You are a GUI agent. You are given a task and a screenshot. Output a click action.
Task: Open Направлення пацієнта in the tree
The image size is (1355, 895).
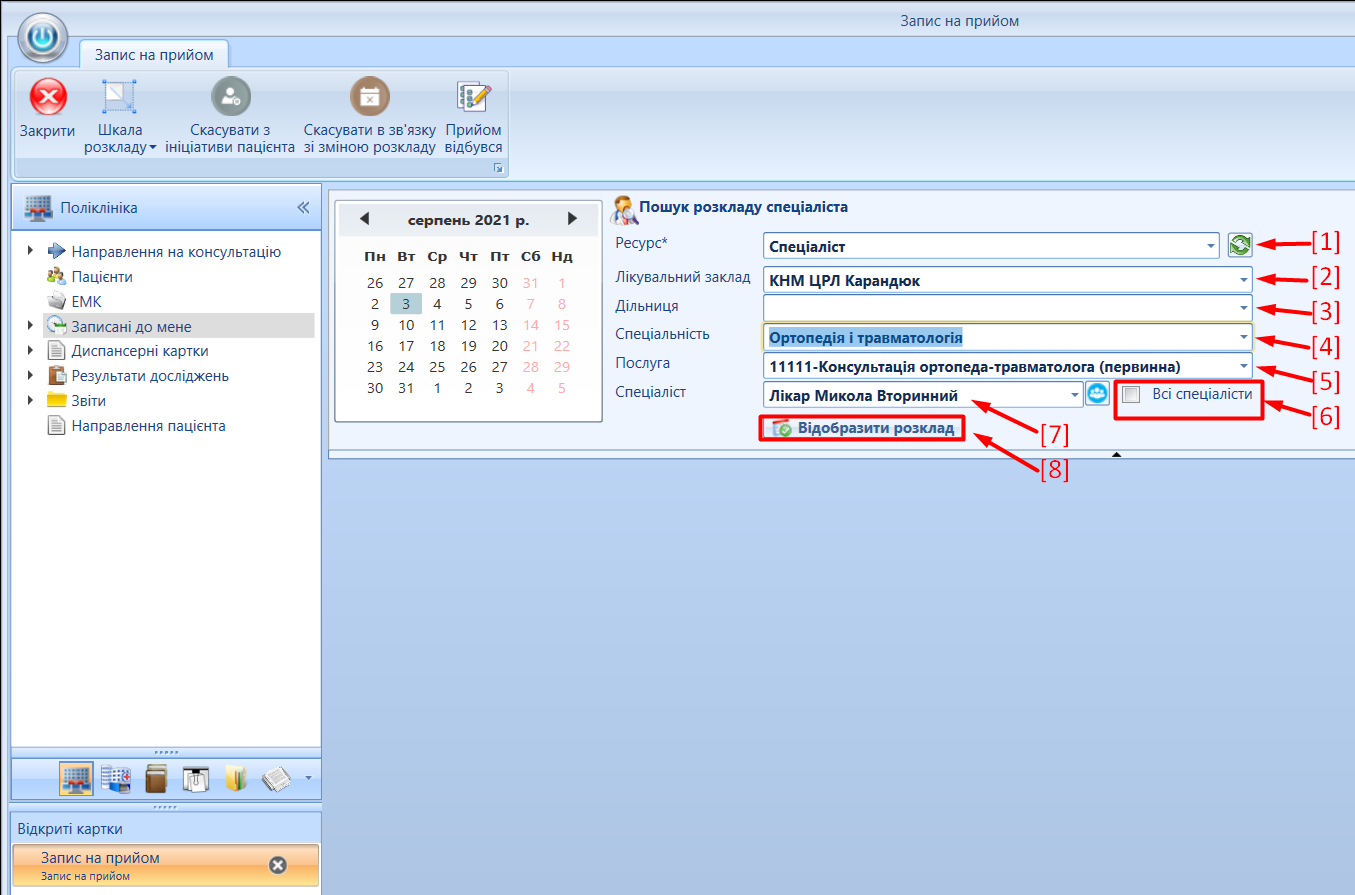(x=148, y=426)
